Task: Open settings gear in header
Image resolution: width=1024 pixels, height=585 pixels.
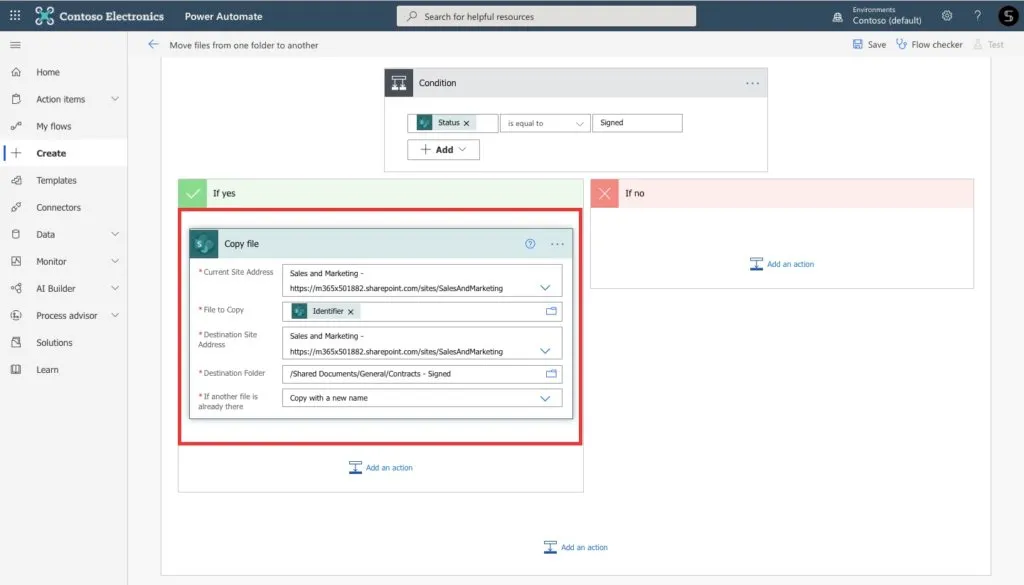Action: click(947, 16)
